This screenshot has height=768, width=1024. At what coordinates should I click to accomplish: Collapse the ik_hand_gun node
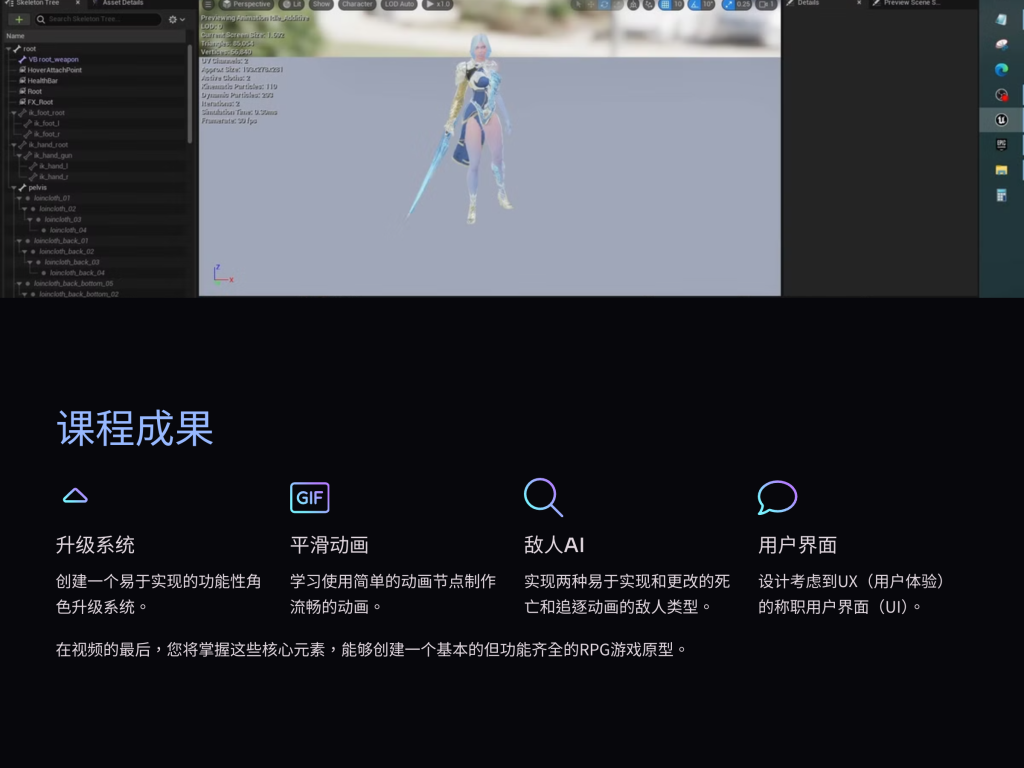19,155
